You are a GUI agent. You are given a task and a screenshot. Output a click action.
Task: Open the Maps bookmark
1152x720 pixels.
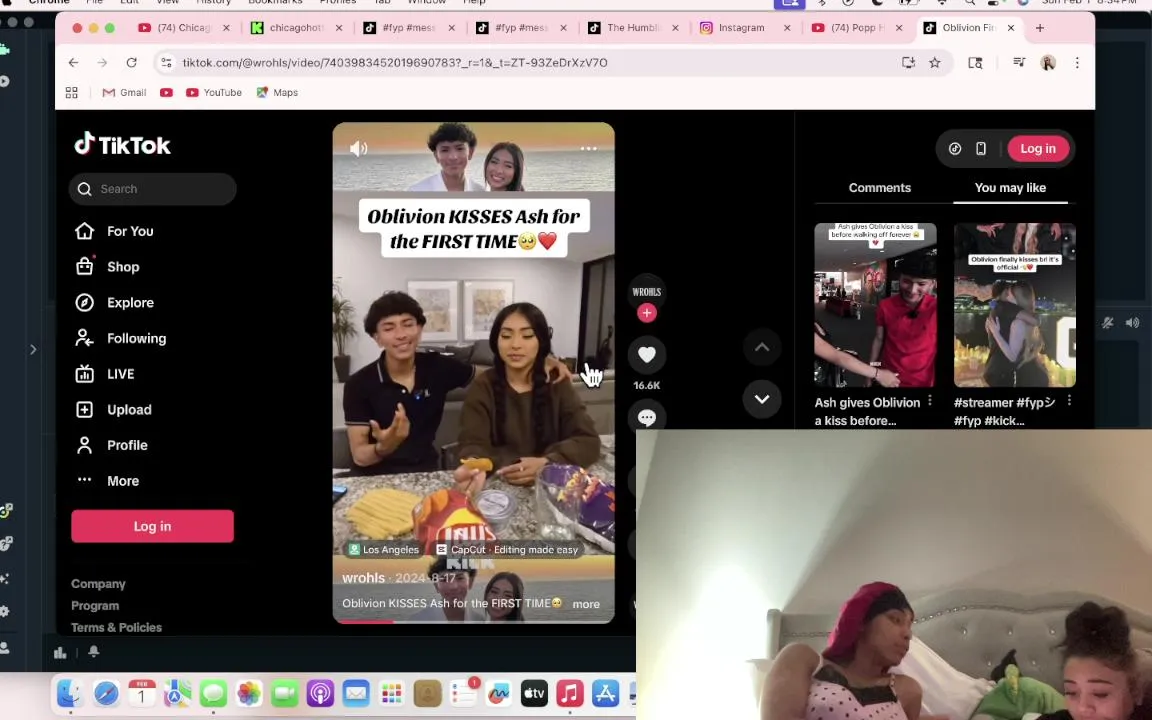(277, 93)
